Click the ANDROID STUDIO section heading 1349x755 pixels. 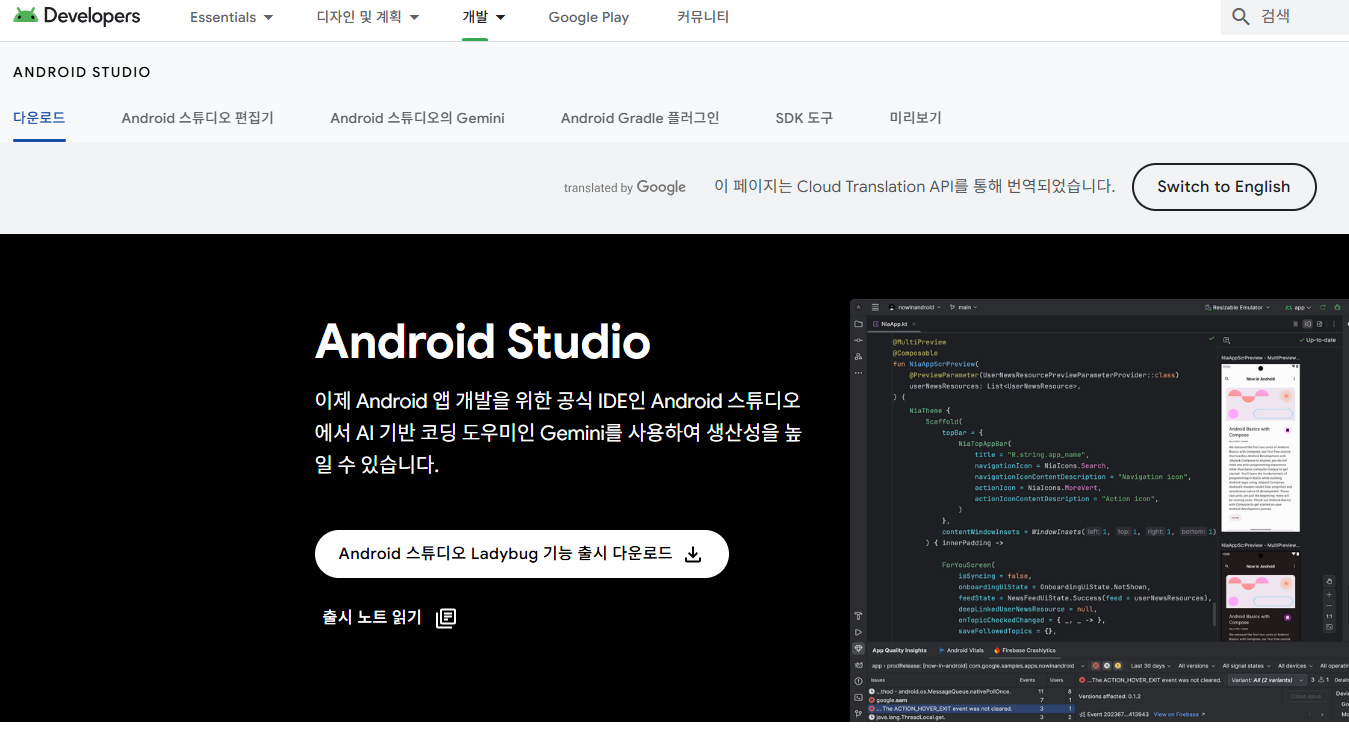pyautogui.click(x=82, y=73)
